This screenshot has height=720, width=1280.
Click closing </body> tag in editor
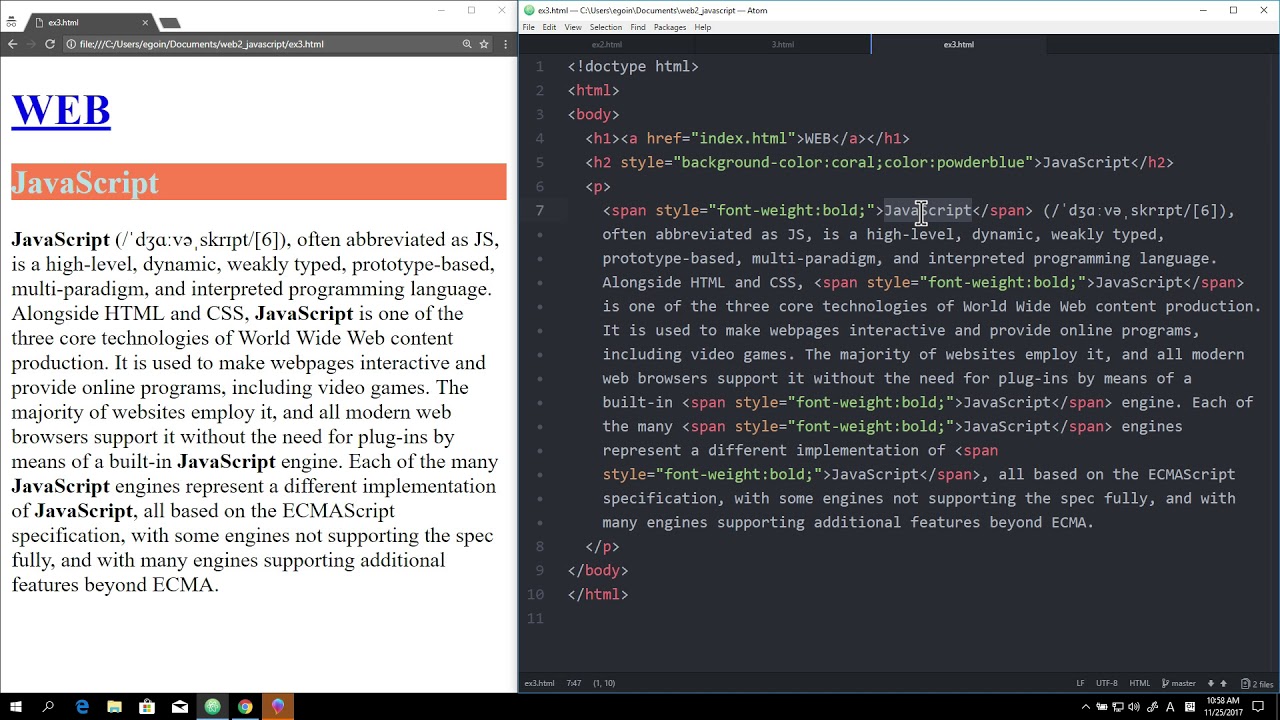point(598,570)
